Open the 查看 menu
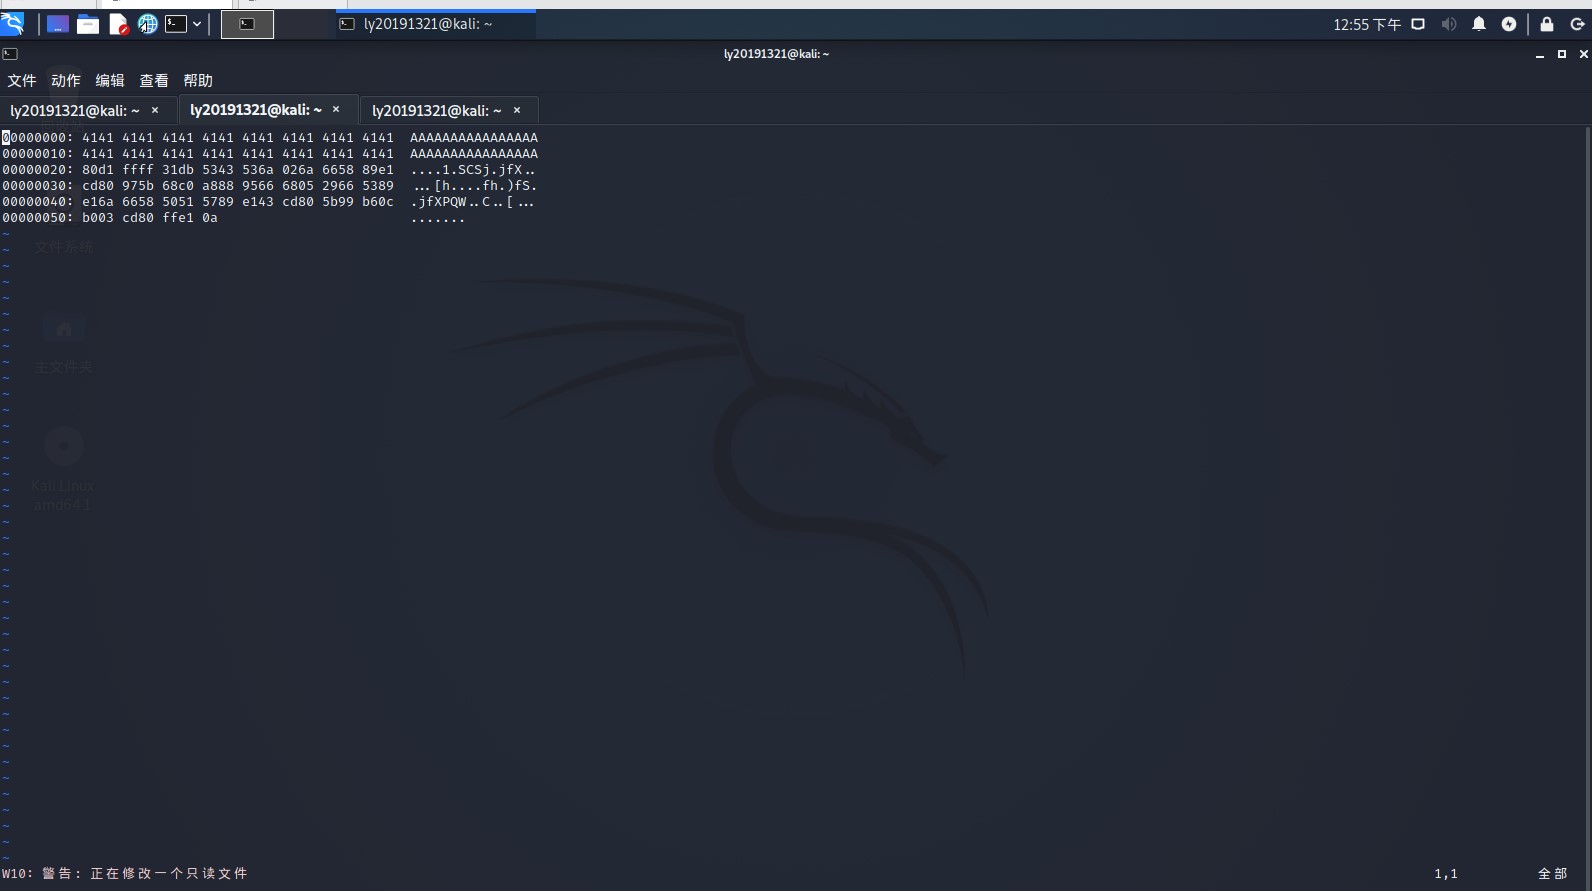 154,81
